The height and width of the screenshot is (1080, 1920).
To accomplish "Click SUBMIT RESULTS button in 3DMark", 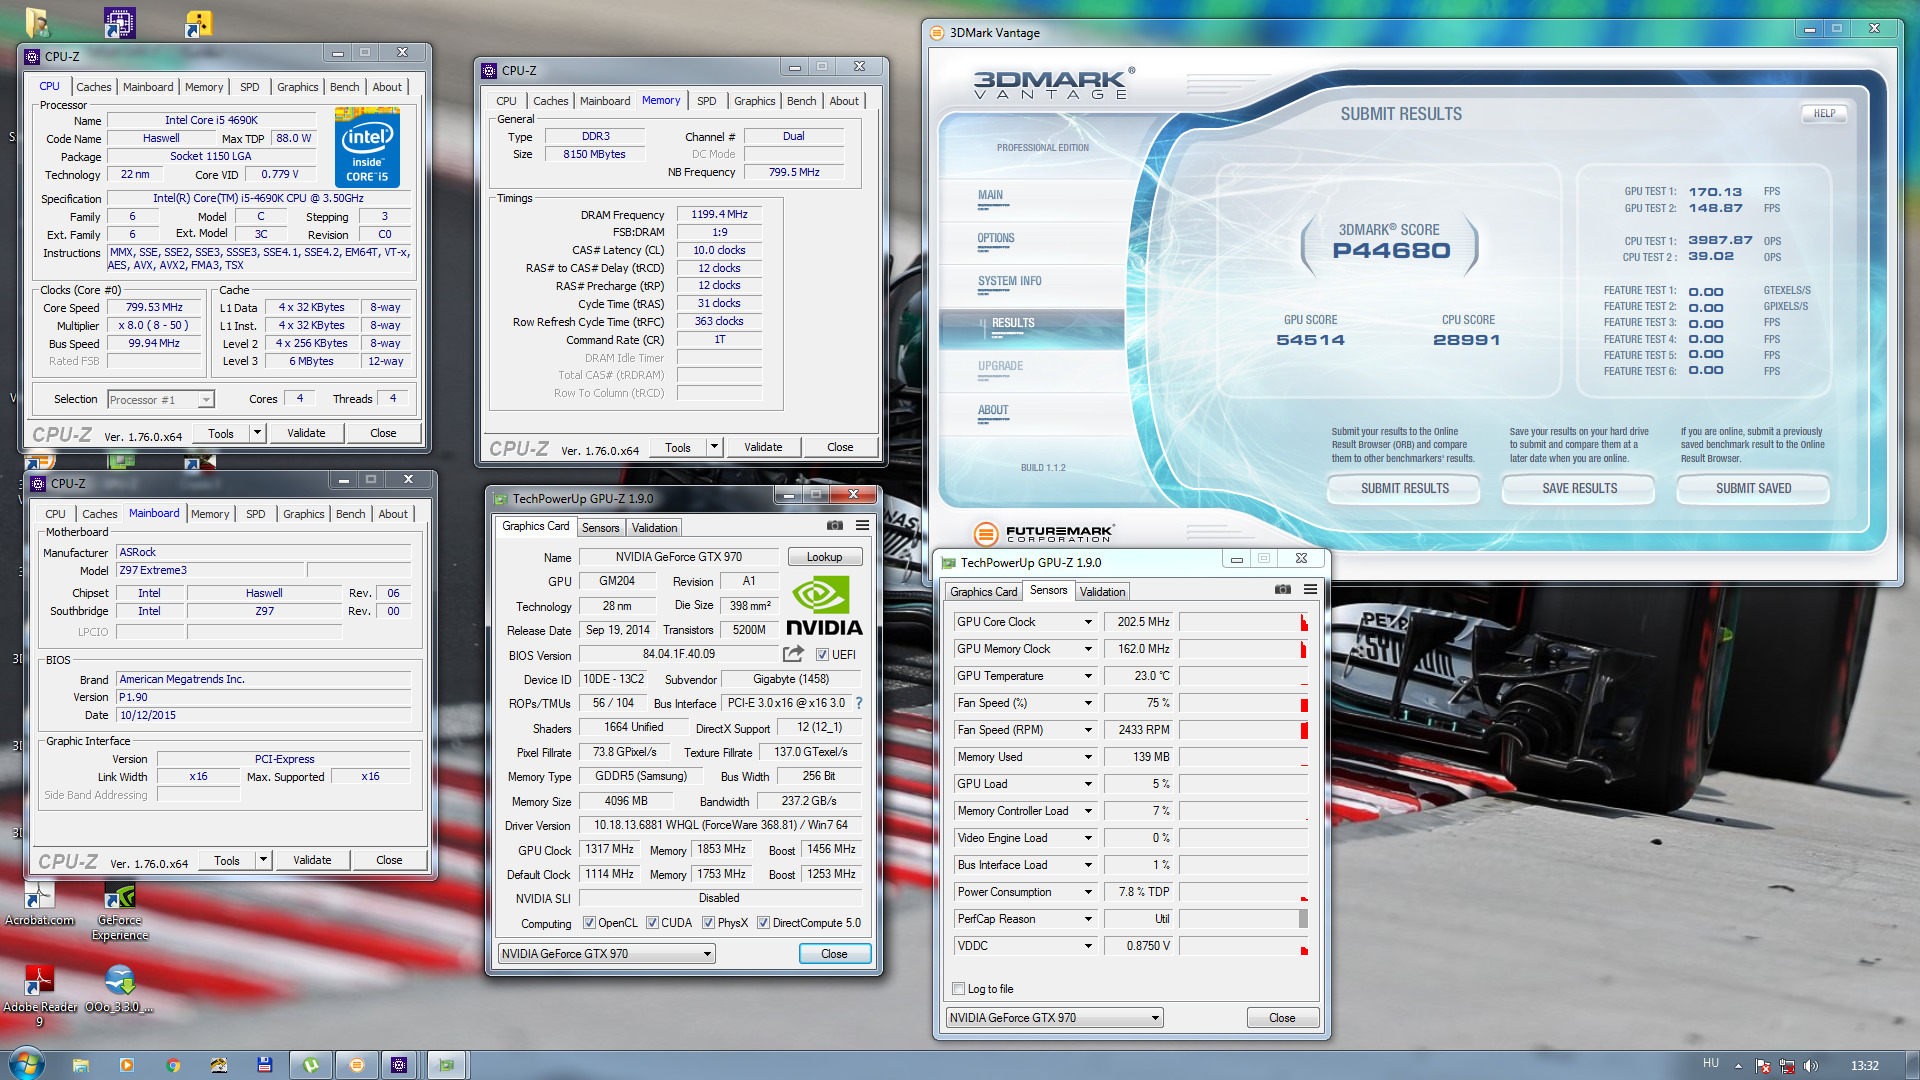I will tap(1404, 488).
